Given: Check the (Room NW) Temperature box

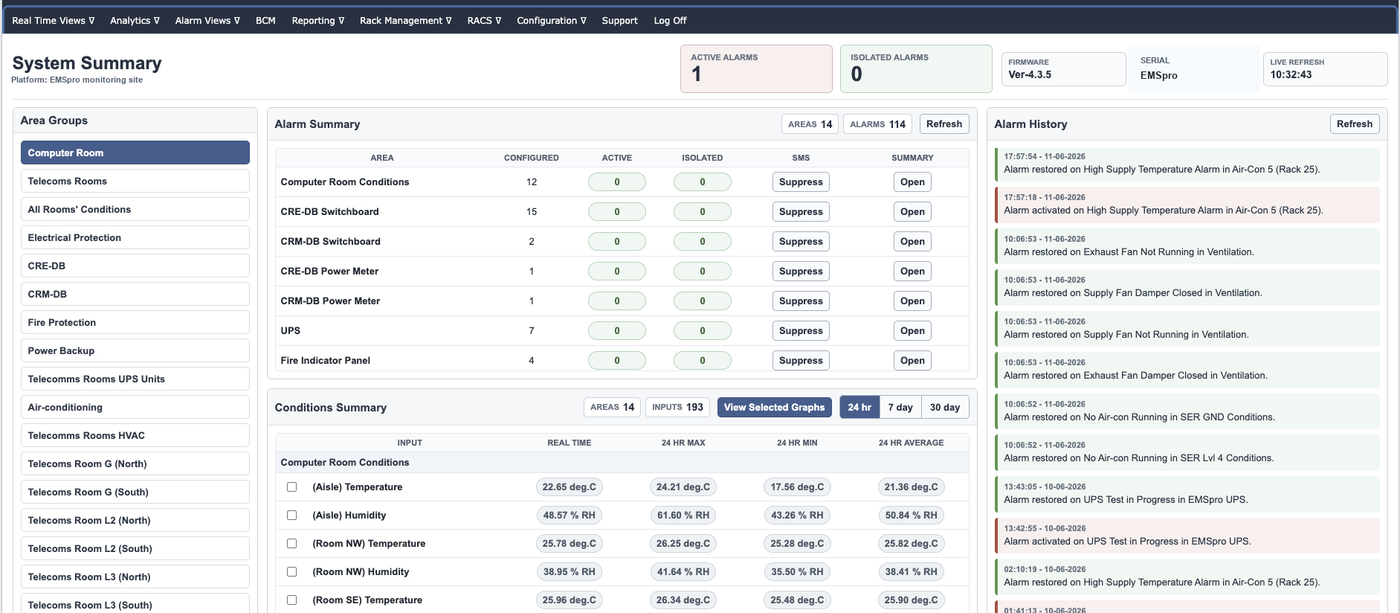Looking at the screenshot, I should tap(292, 544).
